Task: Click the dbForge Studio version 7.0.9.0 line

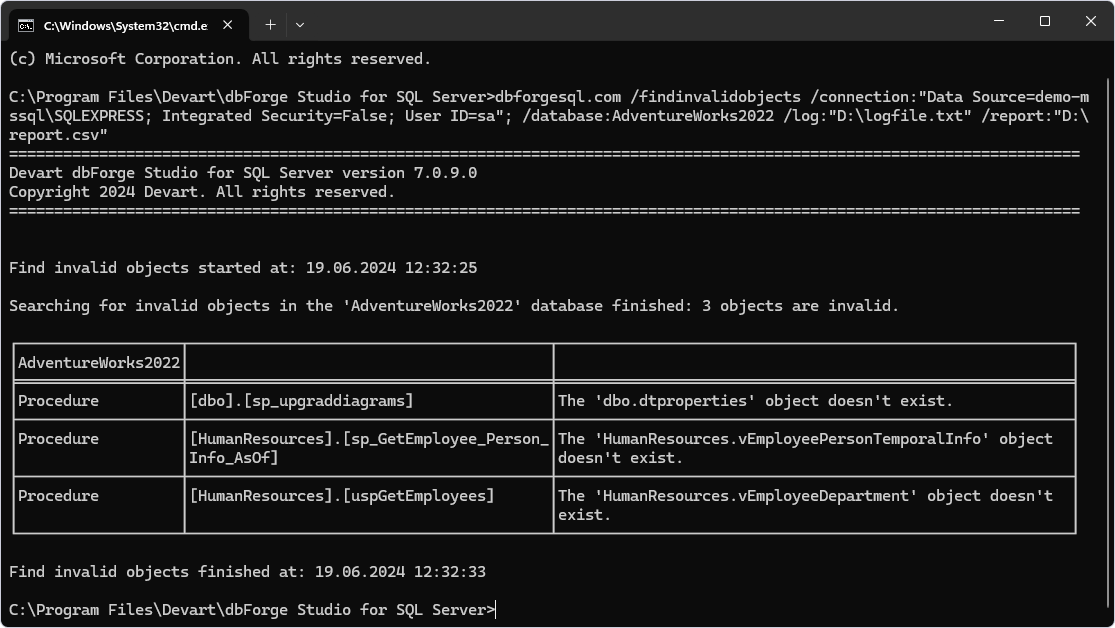Action: [x=242, y=173]
